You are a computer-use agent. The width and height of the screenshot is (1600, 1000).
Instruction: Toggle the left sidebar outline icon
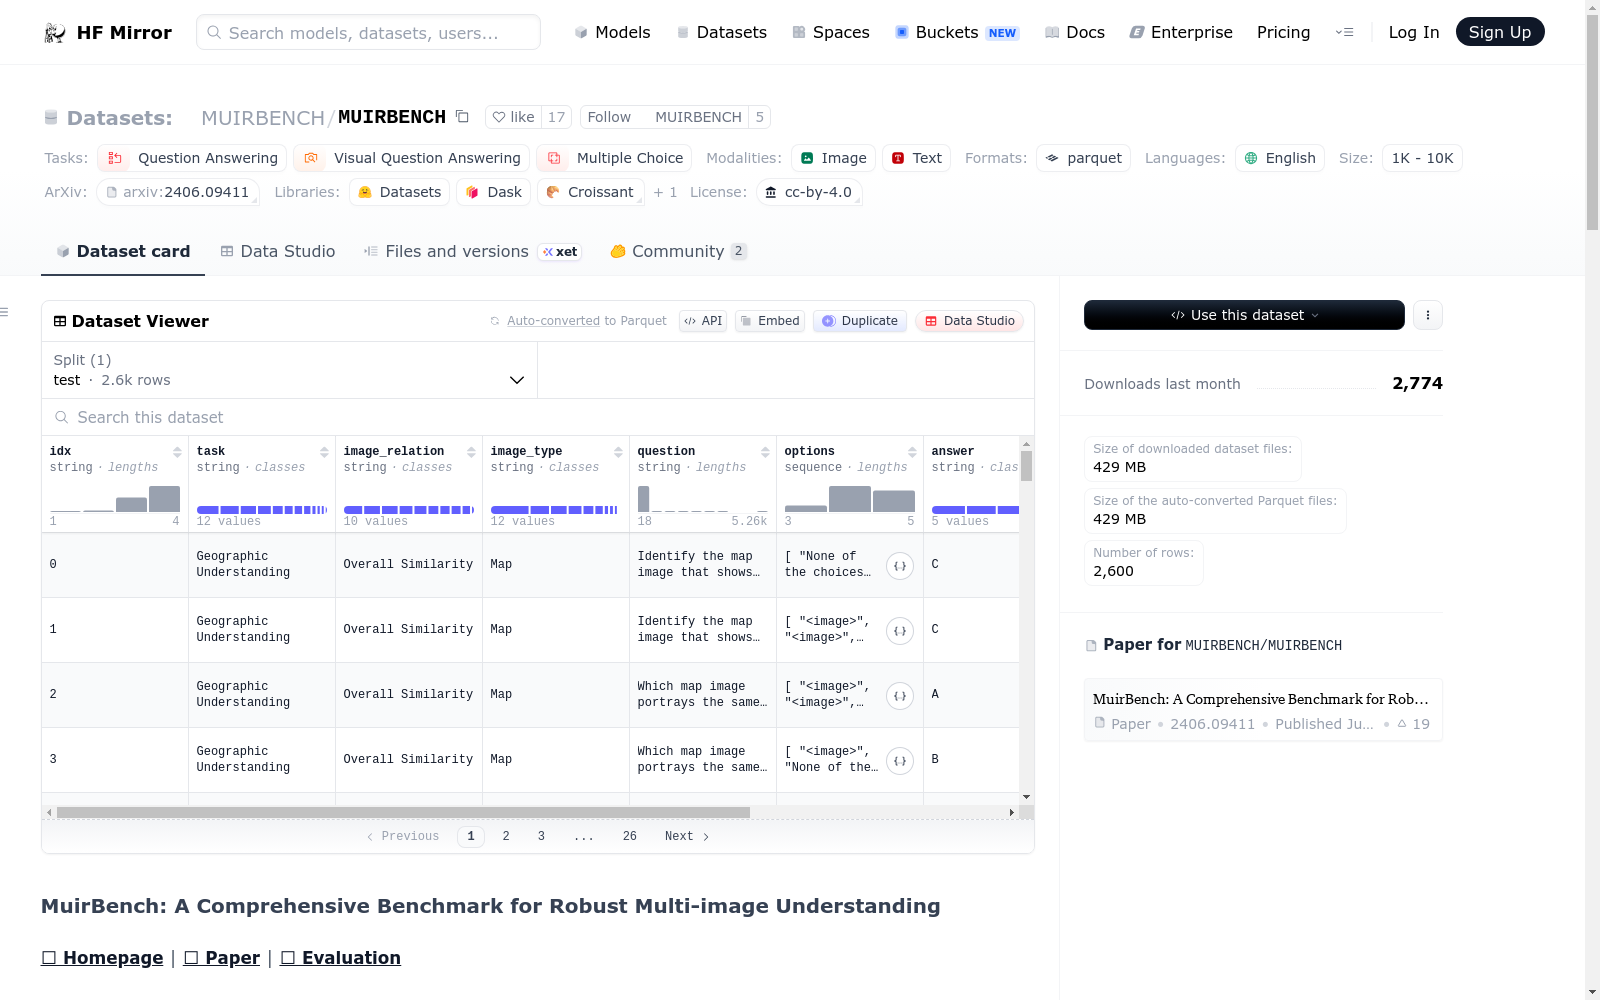5,313
